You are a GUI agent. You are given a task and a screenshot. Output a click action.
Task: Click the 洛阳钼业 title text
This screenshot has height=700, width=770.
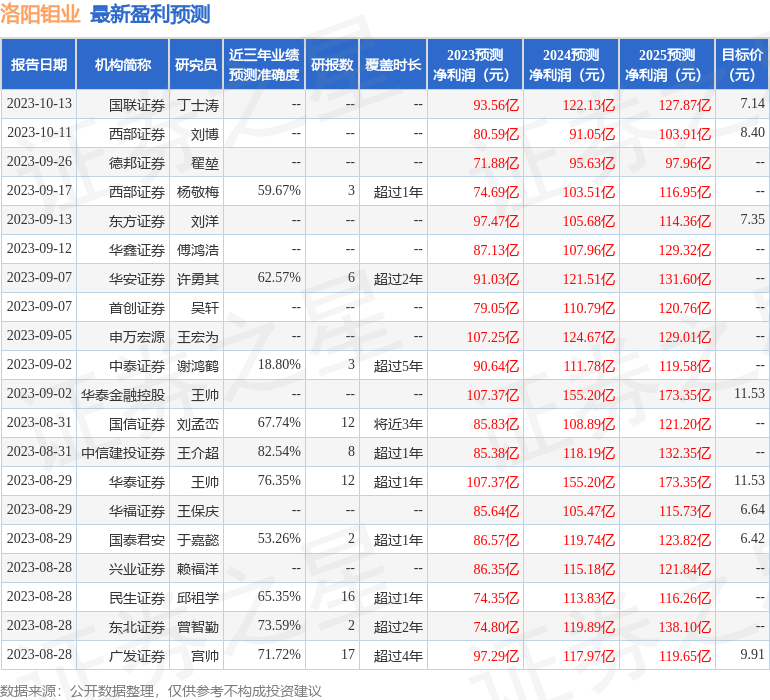point(40,14)
